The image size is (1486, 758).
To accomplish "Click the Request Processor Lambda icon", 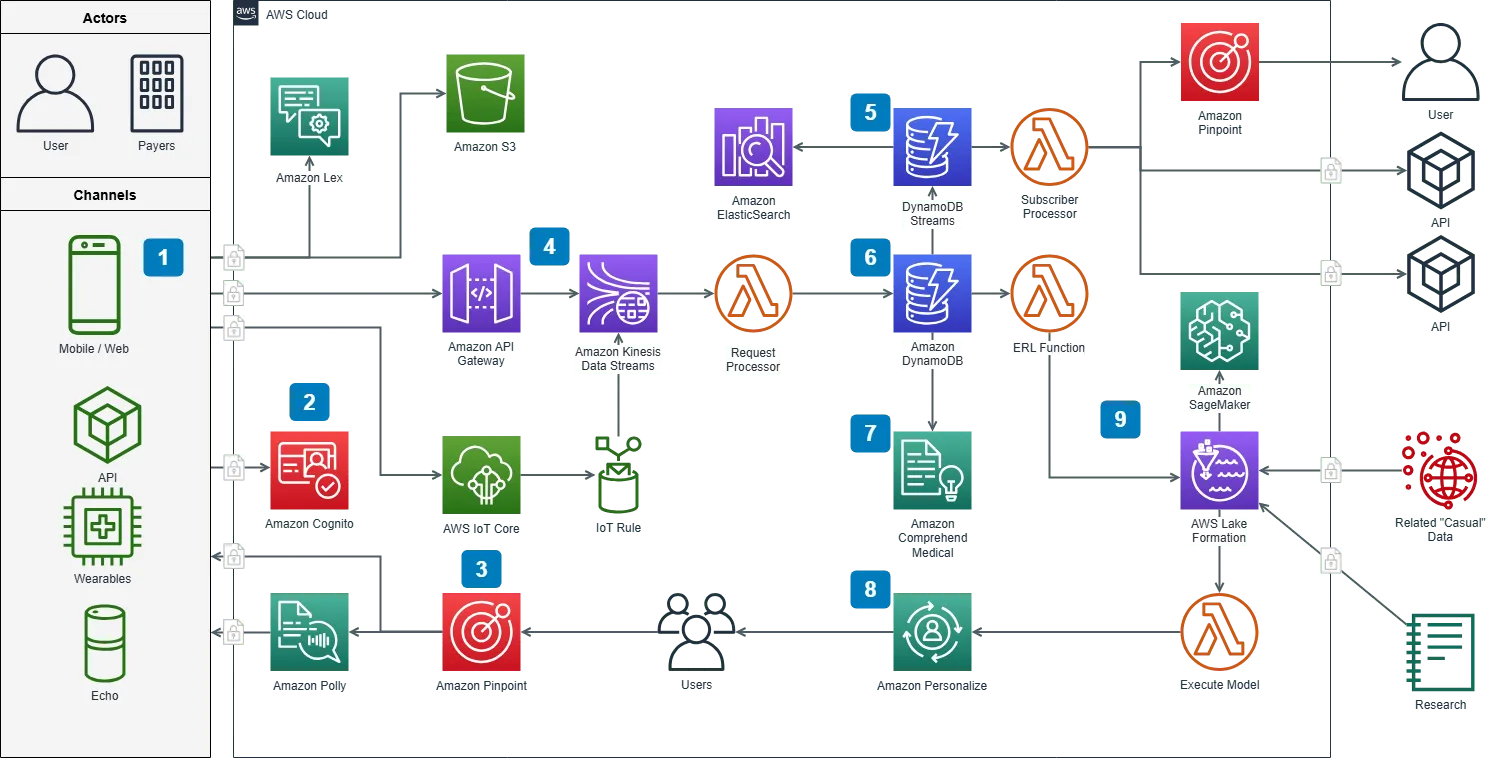I will (x=753, y=294).
